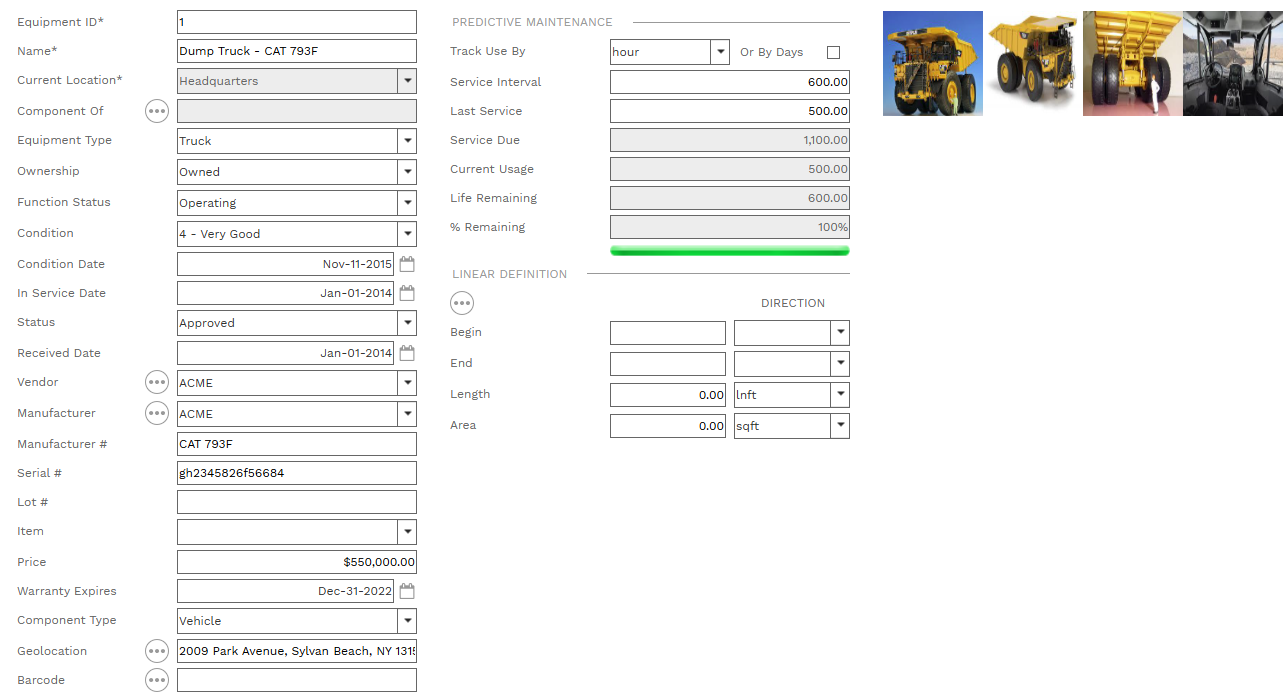Click the Barcode ellipsis button

pyautogui.click(x=157, y=680)
